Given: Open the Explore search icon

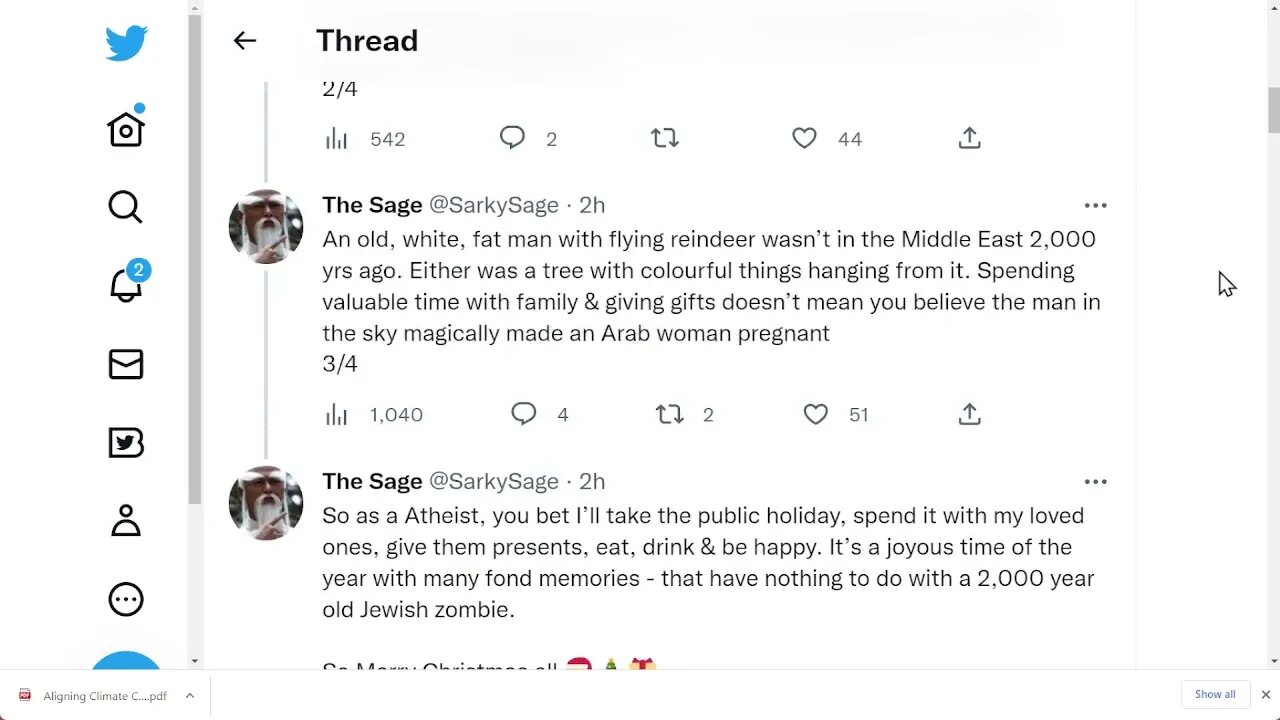Looking at the screenshot, I should 125,207.
